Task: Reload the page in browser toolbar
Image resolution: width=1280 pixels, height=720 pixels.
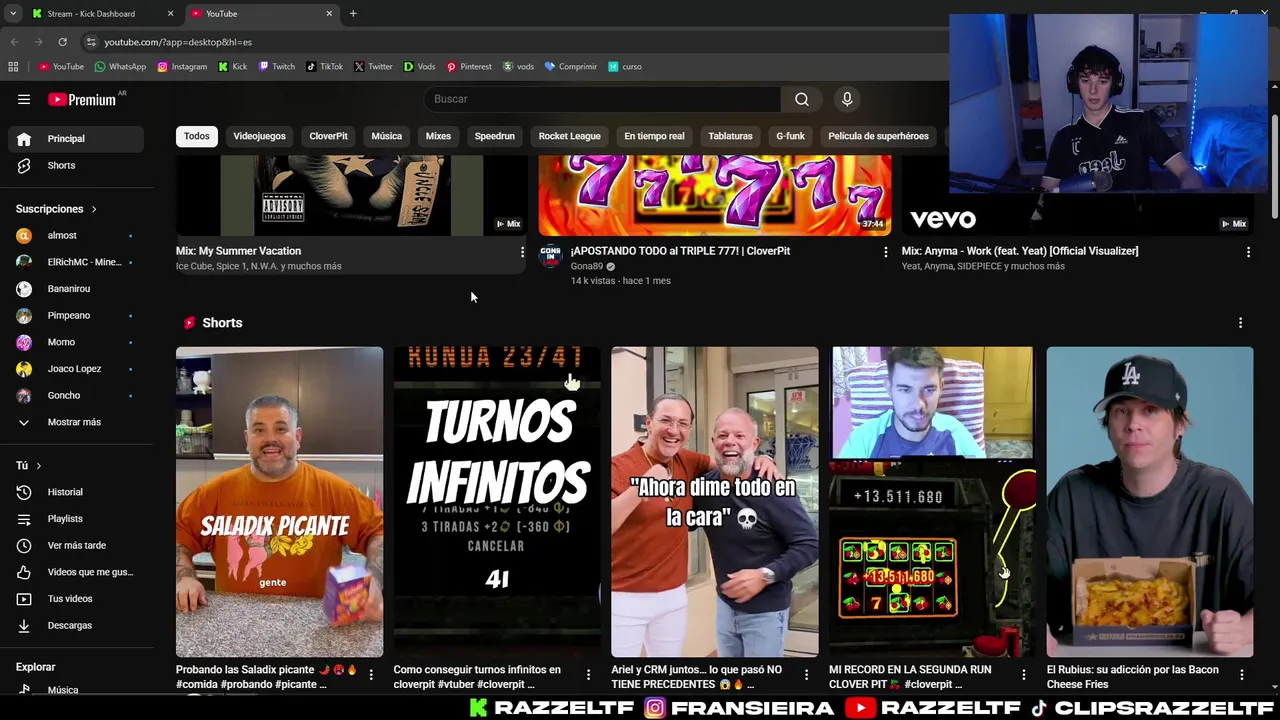Action: tap(62, 42)
